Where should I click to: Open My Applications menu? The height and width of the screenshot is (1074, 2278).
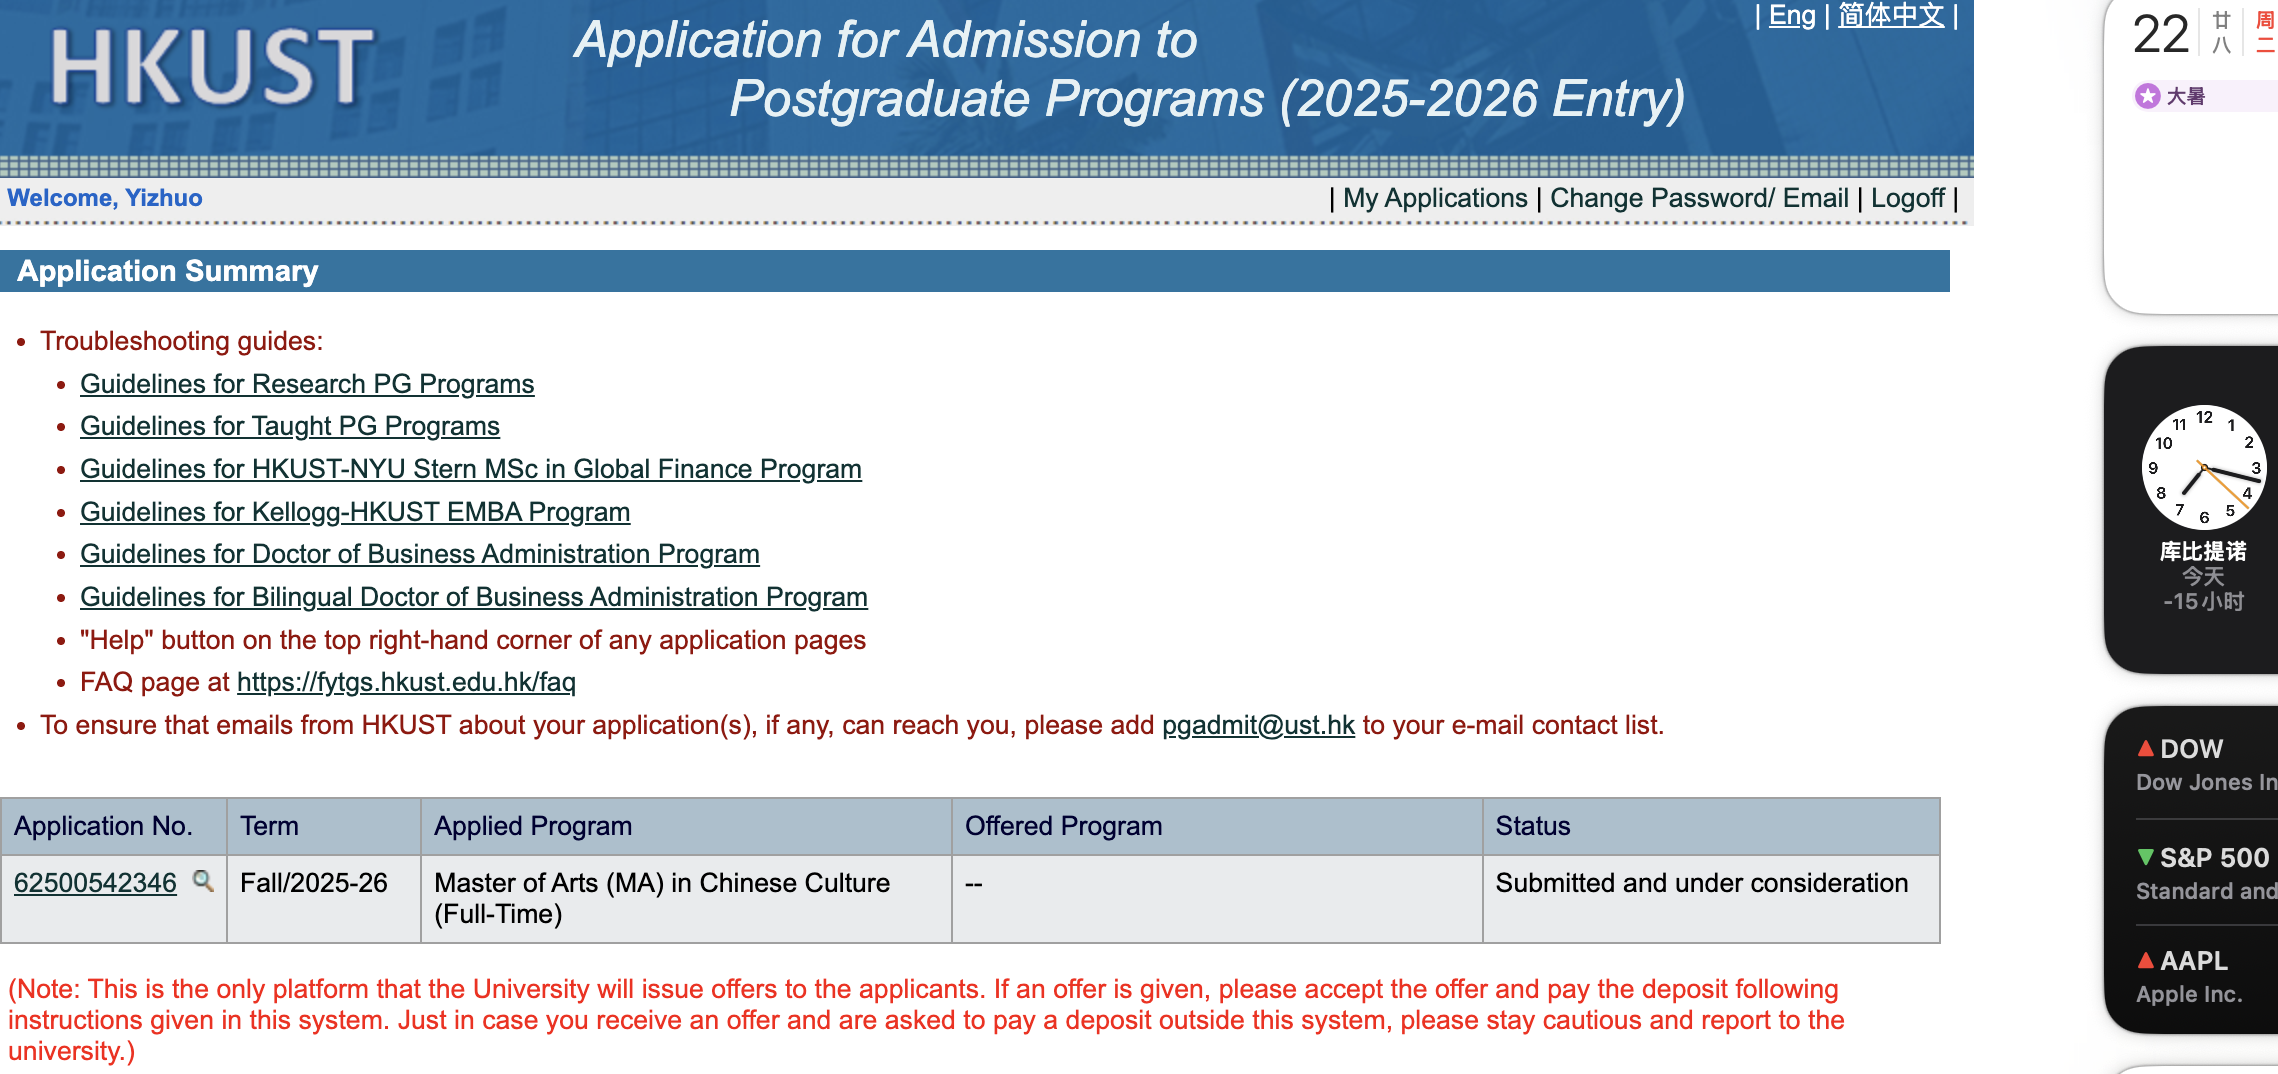pyautogui.click(x=1435, y=198)
